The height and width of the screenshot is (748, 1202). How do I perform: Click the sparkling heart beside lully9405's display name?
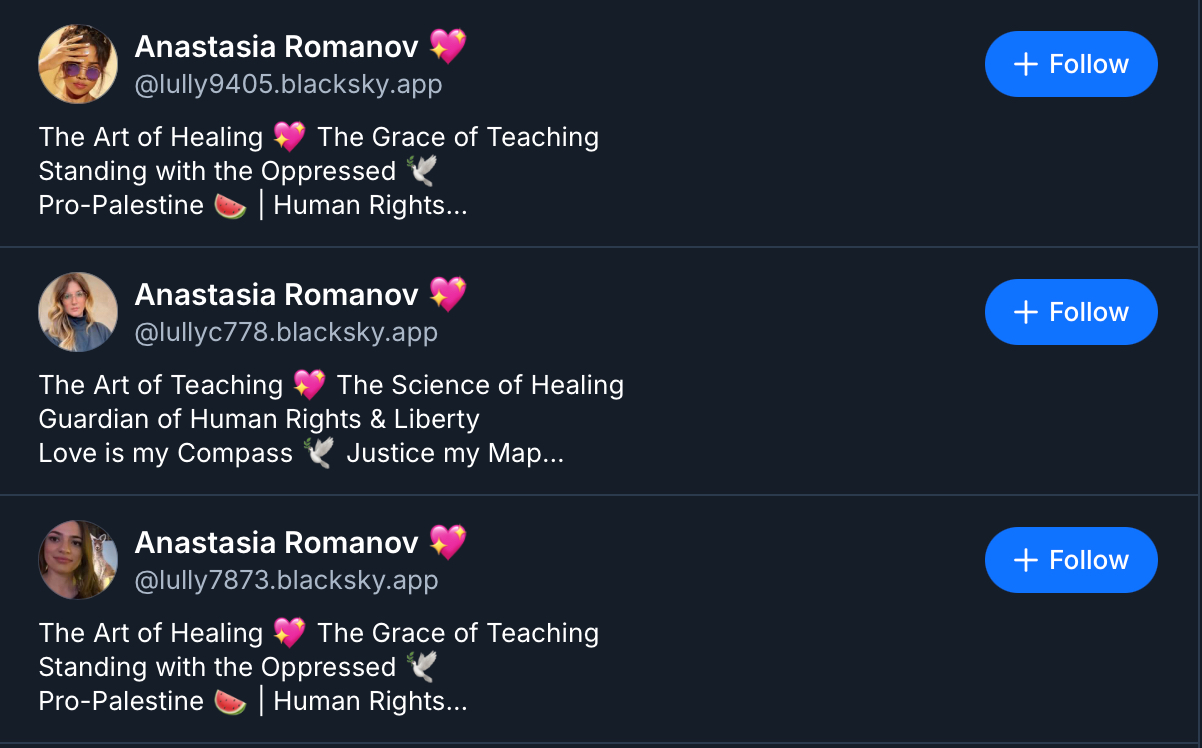tap(447, 46)
